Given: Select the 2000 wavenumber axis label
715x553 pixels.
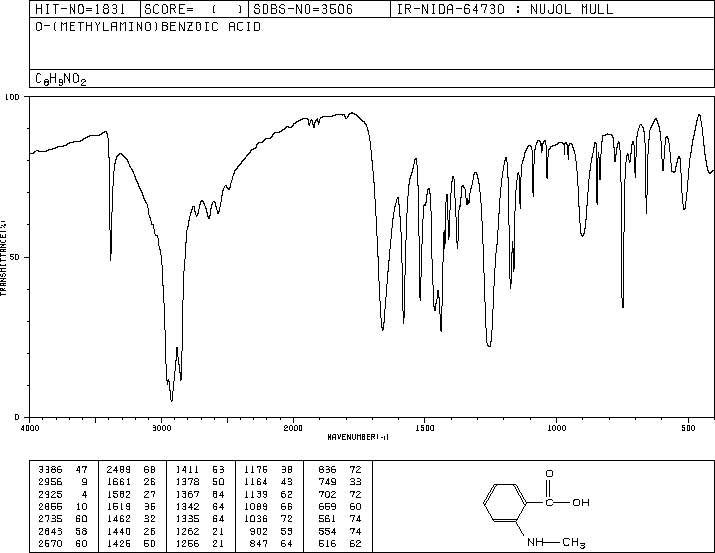Looking at the screenshot, I should pyautogui.click(x=293, y=428).
